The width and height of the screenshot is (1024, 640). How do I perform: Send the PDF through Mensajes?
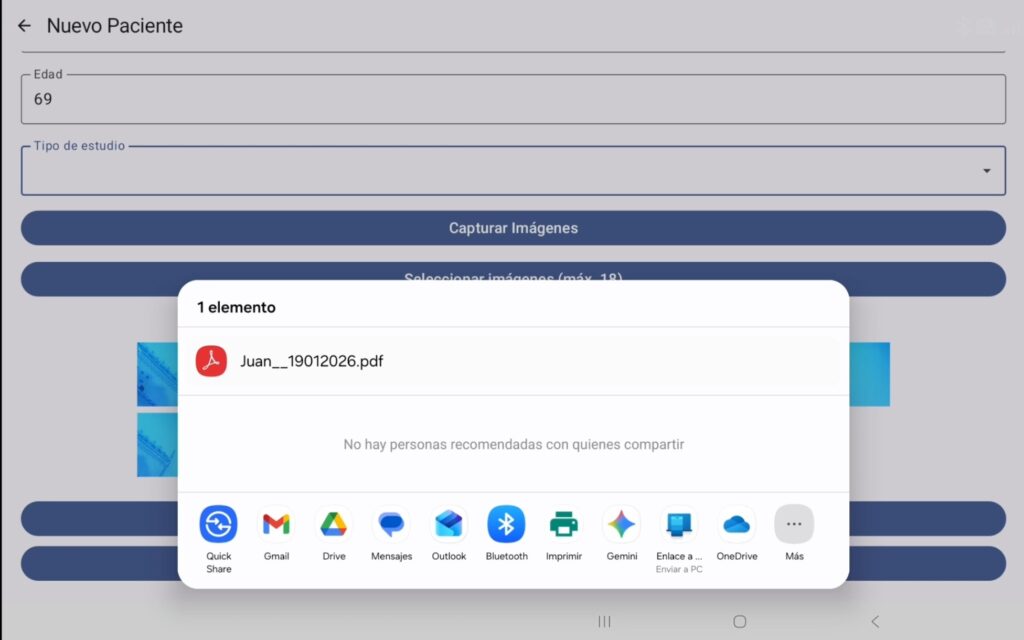pos(391,524)
